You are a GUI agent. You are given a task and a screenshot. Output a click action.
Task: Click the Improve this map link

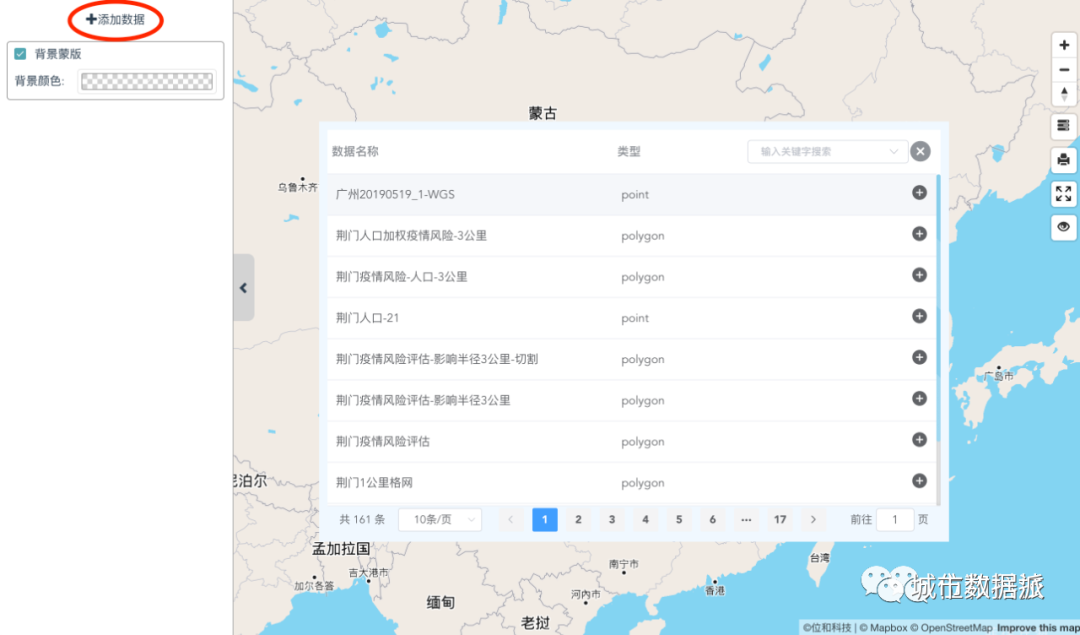click(1038, 627)
